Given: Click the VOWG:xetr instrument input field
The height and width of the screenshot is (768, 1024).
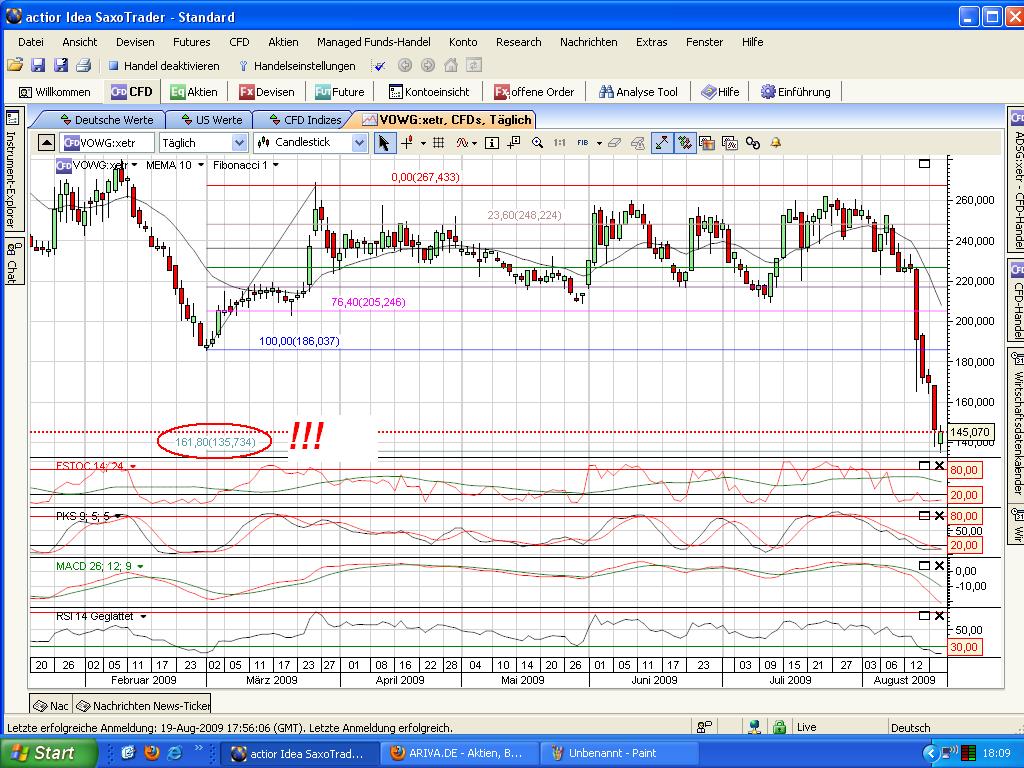Looking at the screenshot, I should click(107, 143).
